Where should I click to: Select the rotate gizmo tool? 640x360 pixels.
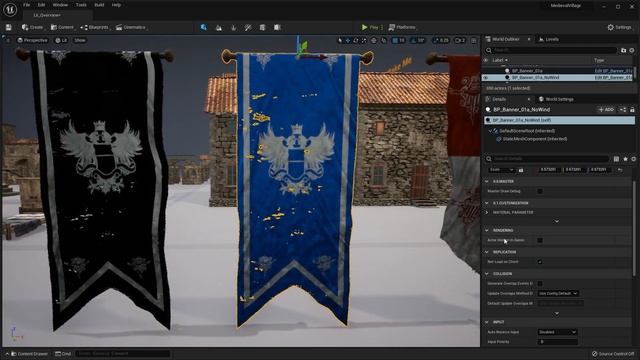(356, 40)
